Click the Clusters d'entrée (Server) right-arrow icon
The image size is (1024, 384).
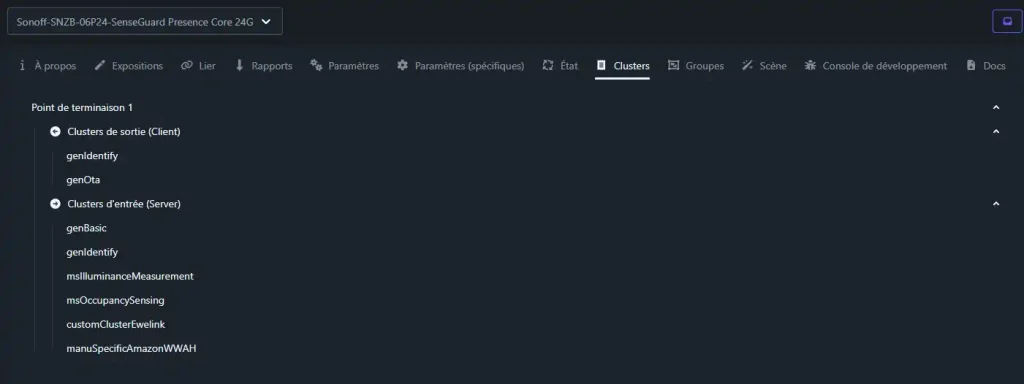click(56, 204)
